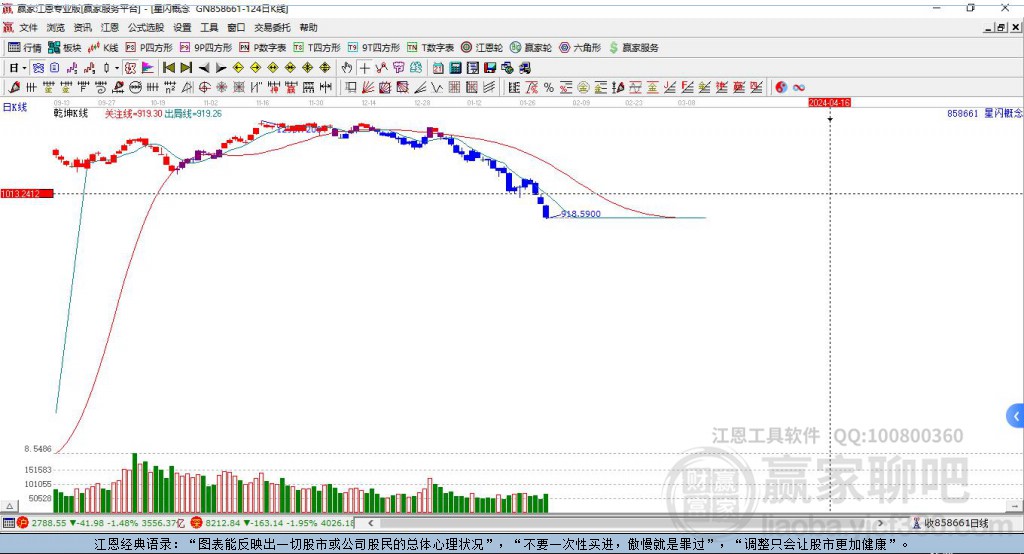Viewport: 1024px width, 554px height.
Task: Click the 沪 Shanghai index status icon
Action: tap(23, 523)
